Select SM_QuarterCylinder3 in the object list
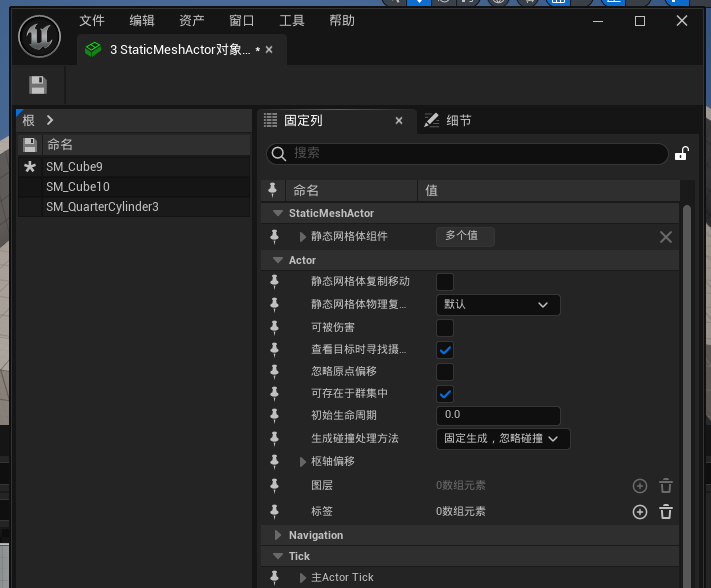Screen dimensions: 711x588 coord(102,207)
